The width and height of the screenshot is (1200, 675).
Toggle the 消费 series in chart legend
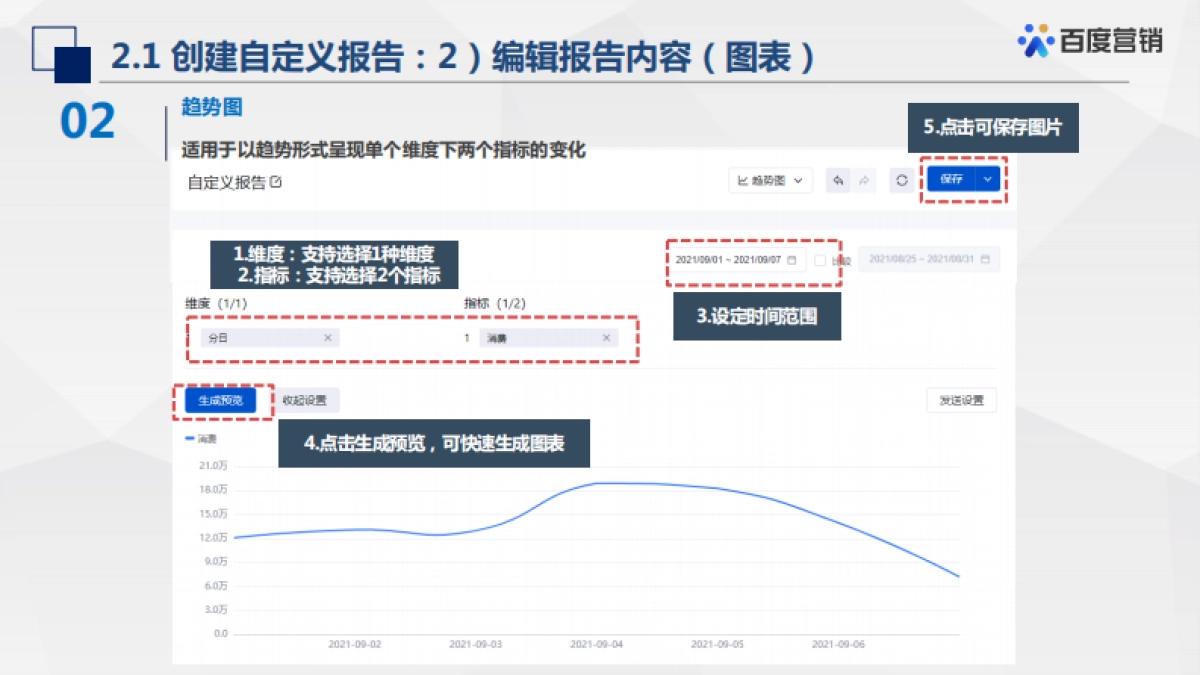pos(200,439)
